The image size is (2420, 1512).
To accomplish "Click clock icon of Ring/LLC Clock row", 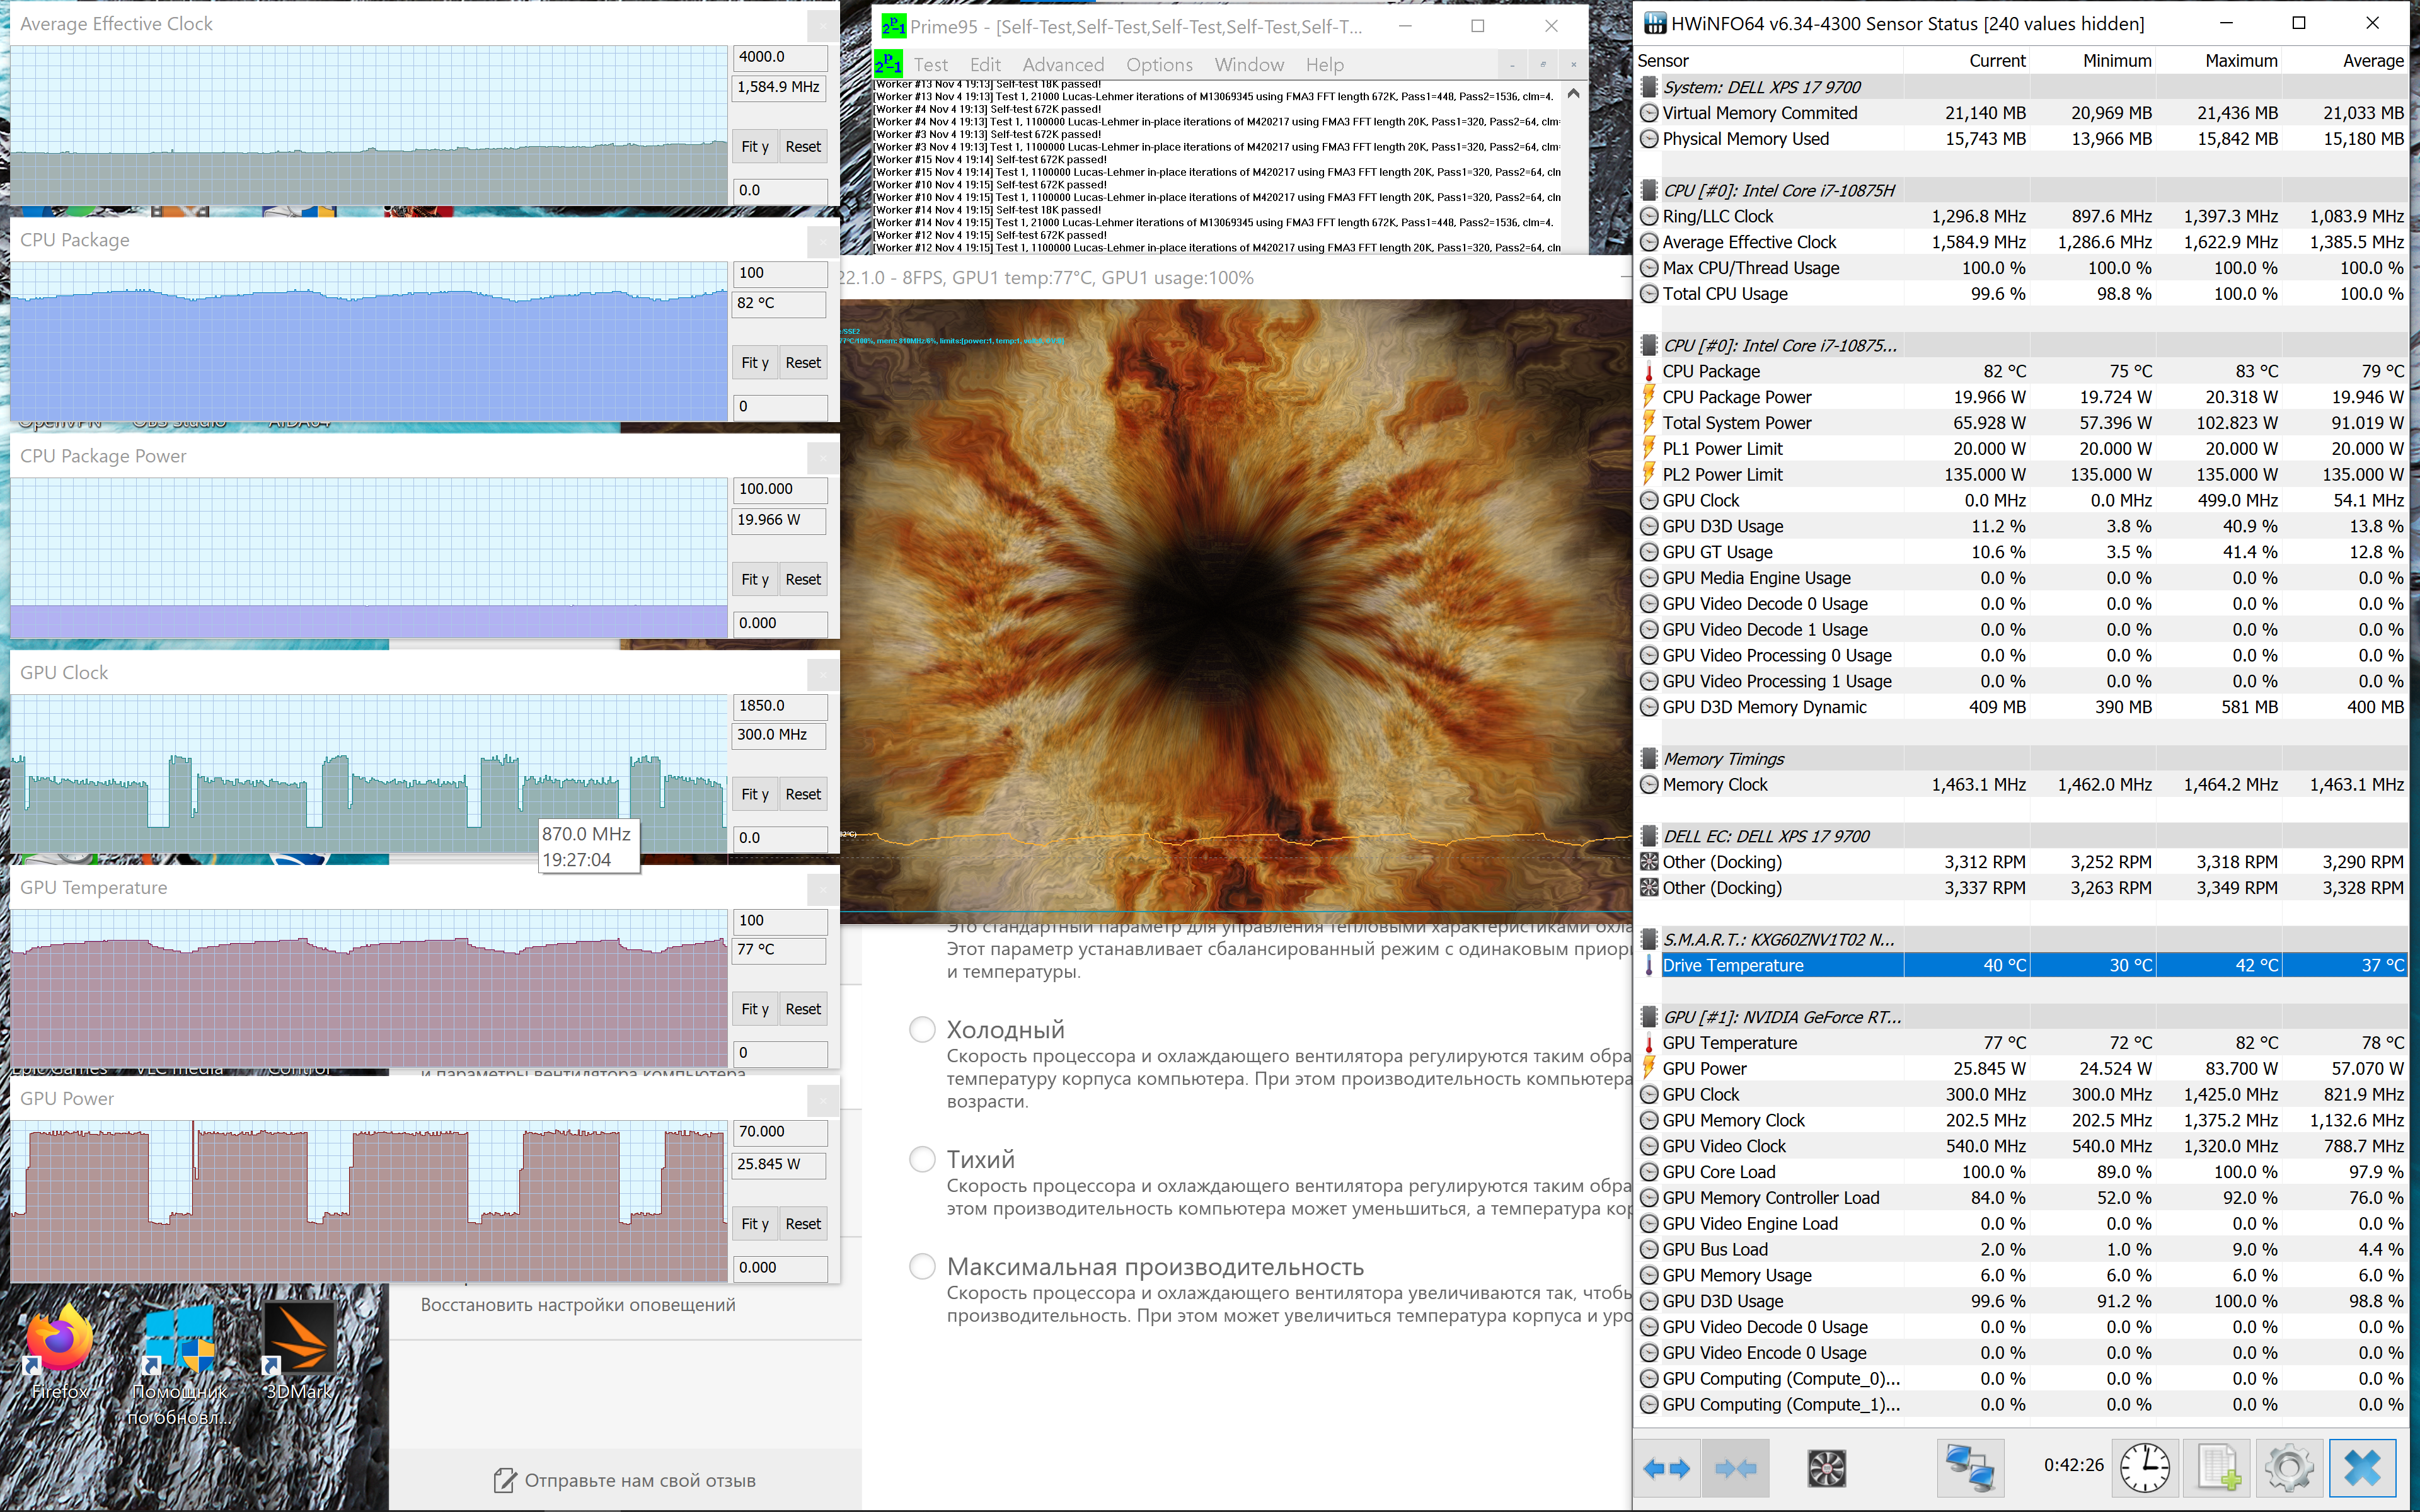I will coord(1649,216).
